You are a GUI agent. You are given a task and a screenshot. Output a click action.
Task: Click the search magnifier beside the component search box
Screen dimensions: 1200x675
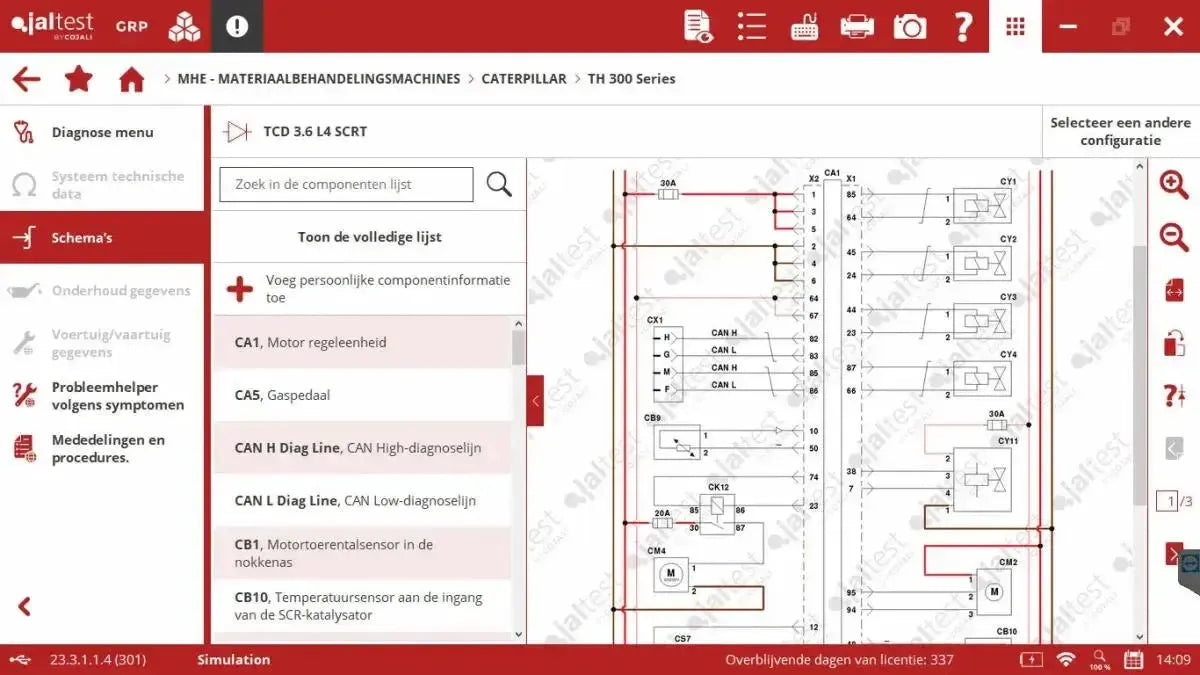499,184
